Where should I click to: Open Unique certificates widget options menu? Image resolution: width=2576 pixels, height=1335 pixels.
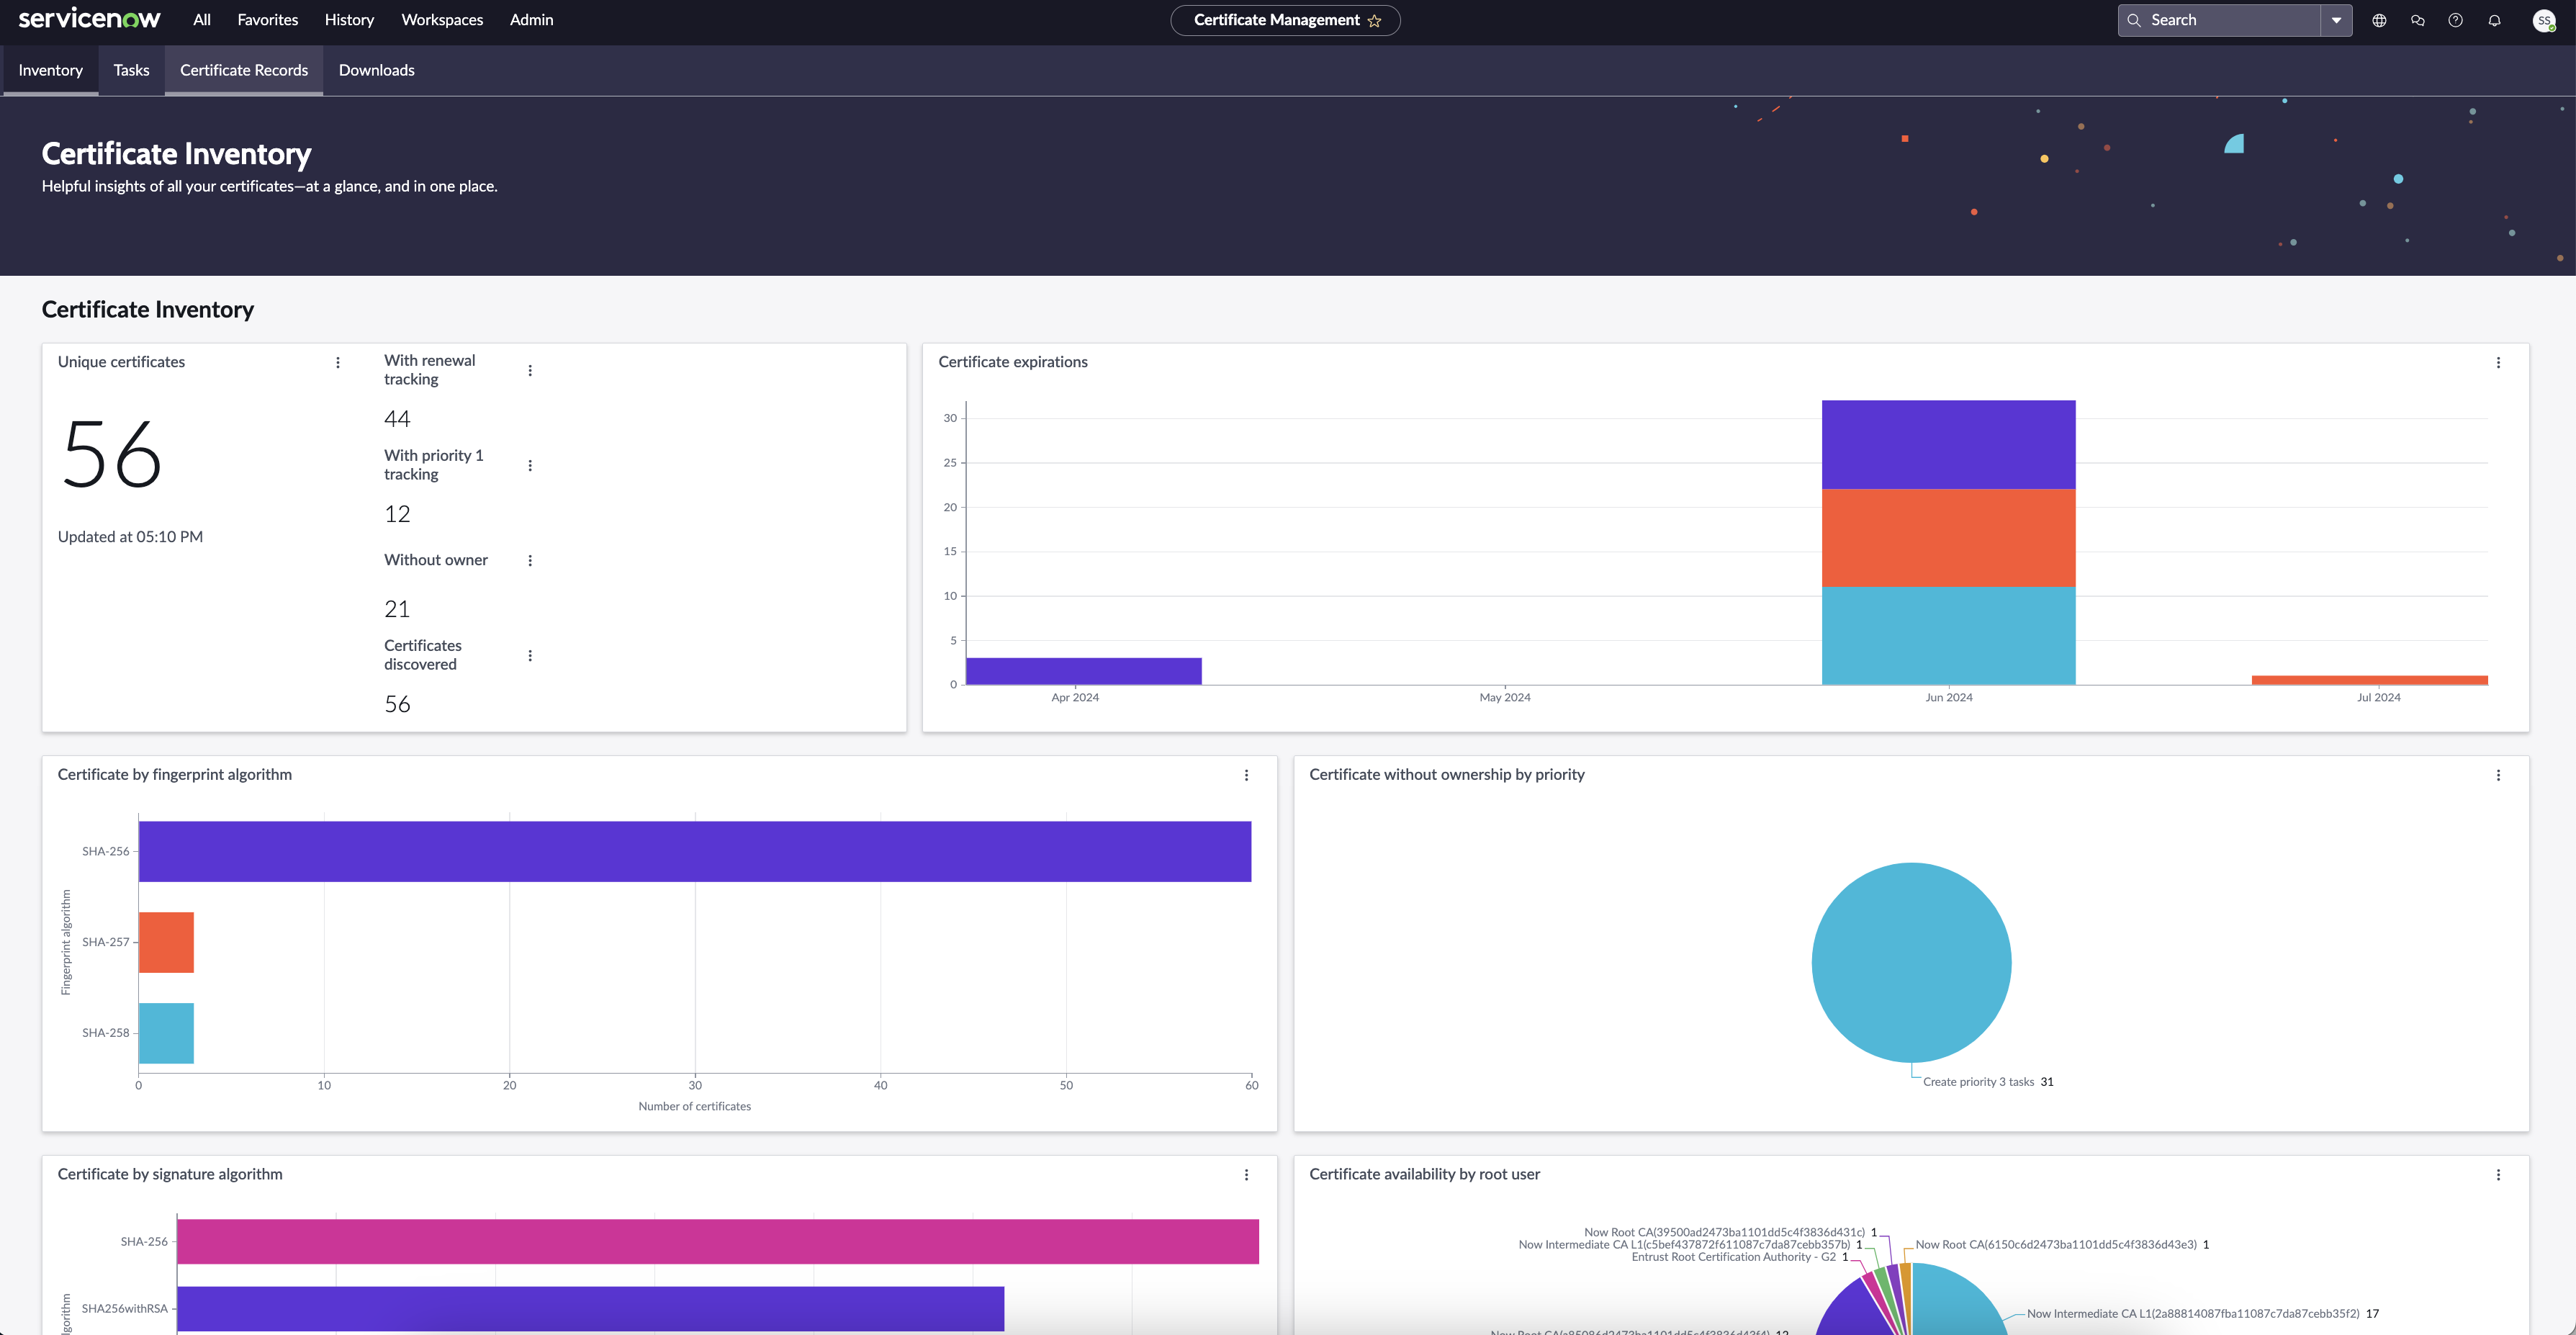338,362
